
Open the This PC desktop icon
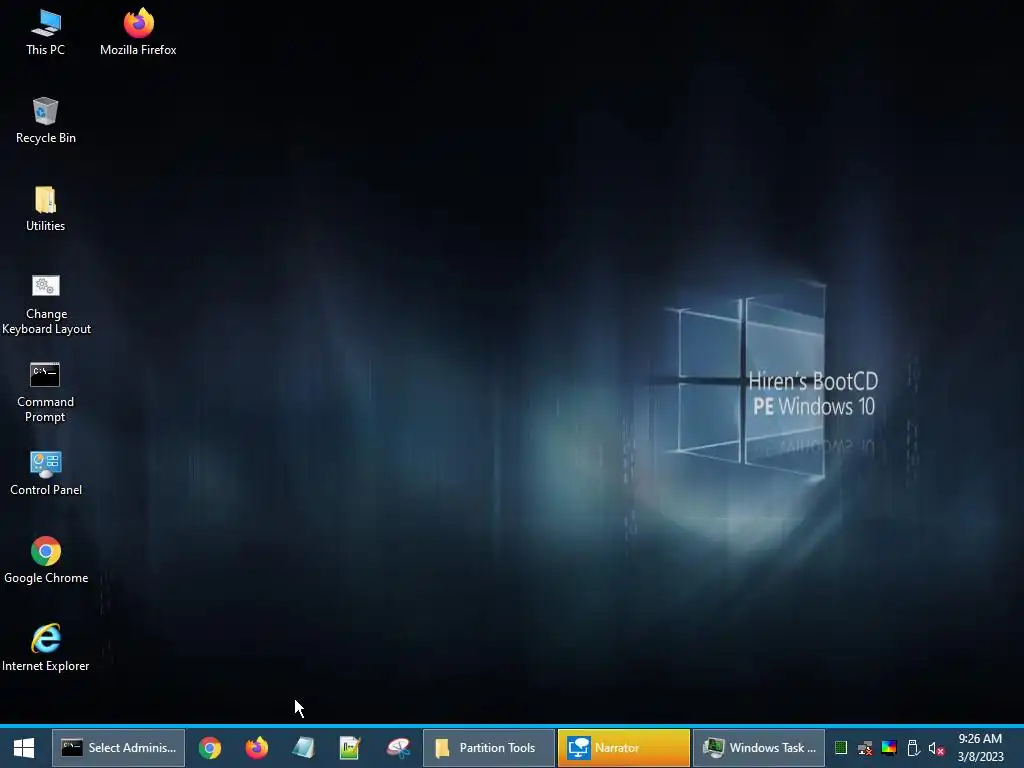45,32
